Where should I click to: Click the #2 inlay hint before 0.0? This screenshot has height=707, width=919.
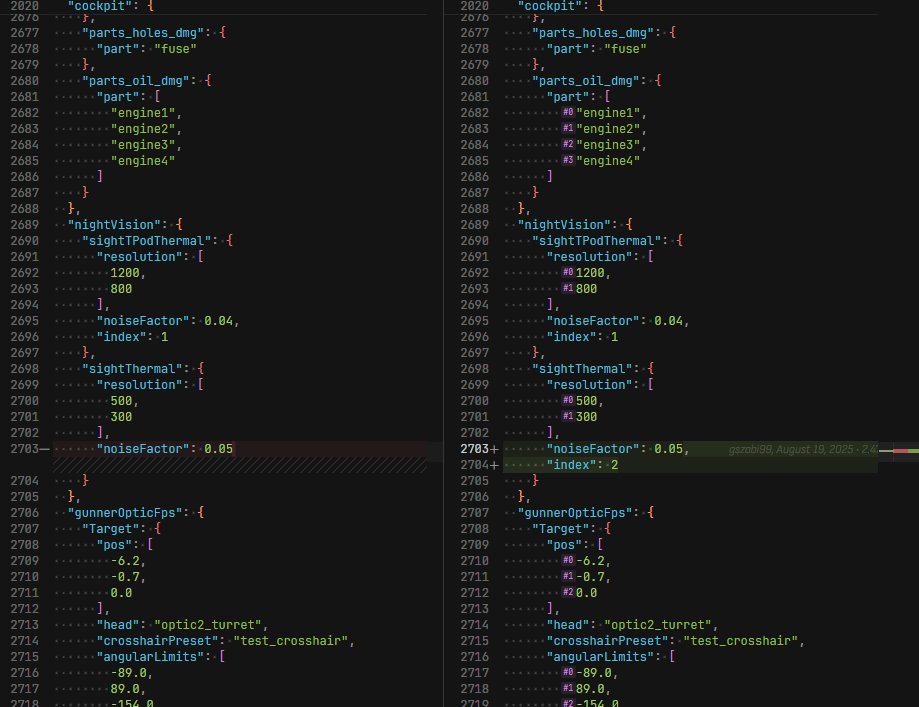tap(568, 593)
